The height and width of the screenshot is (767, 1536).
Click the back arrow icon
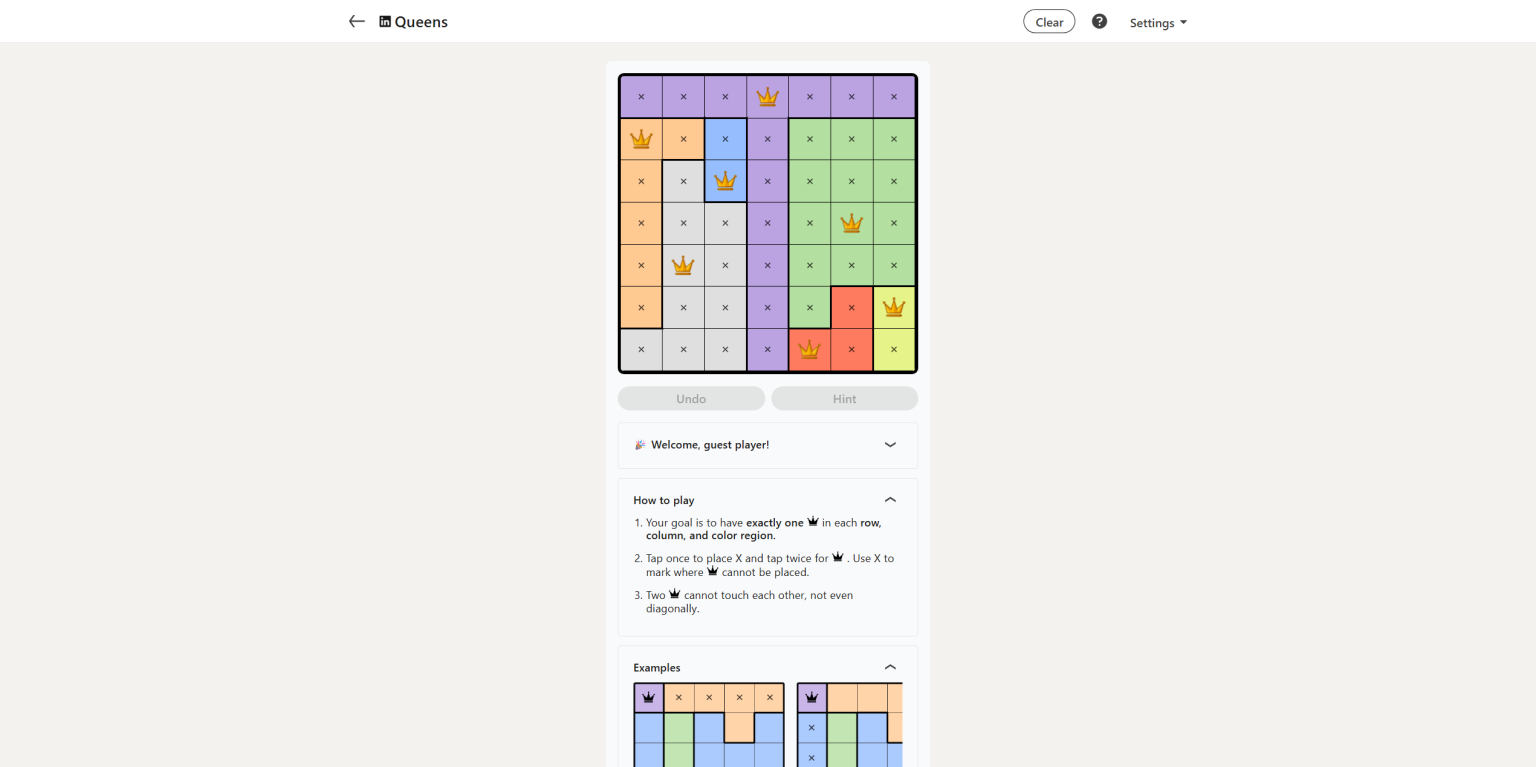(356, 21)
